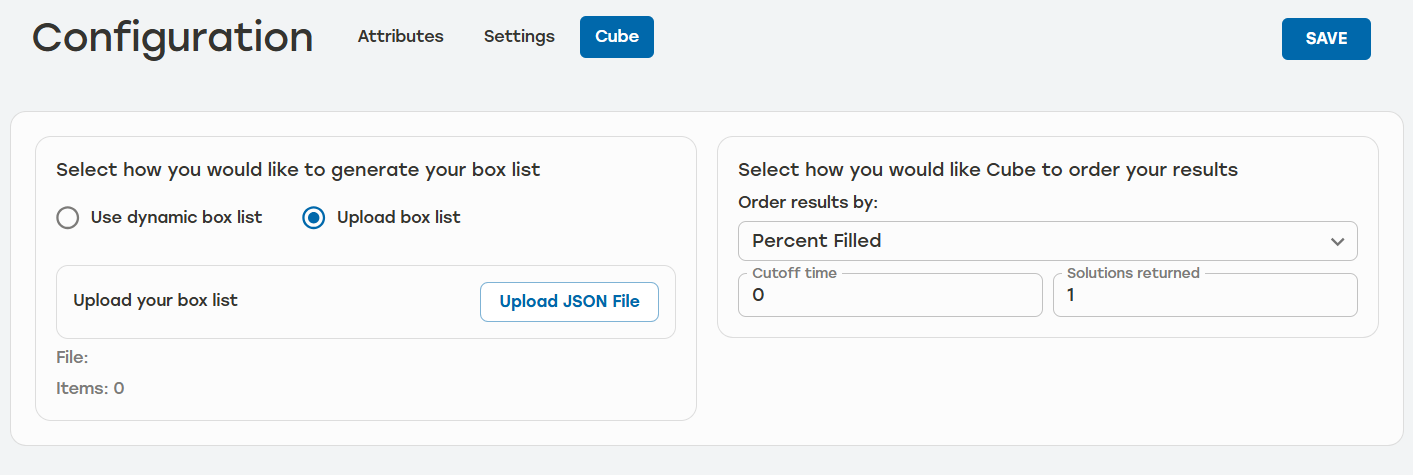Open the Attributes tab
Screen dimensions: 1413x475
click(400, 36)
